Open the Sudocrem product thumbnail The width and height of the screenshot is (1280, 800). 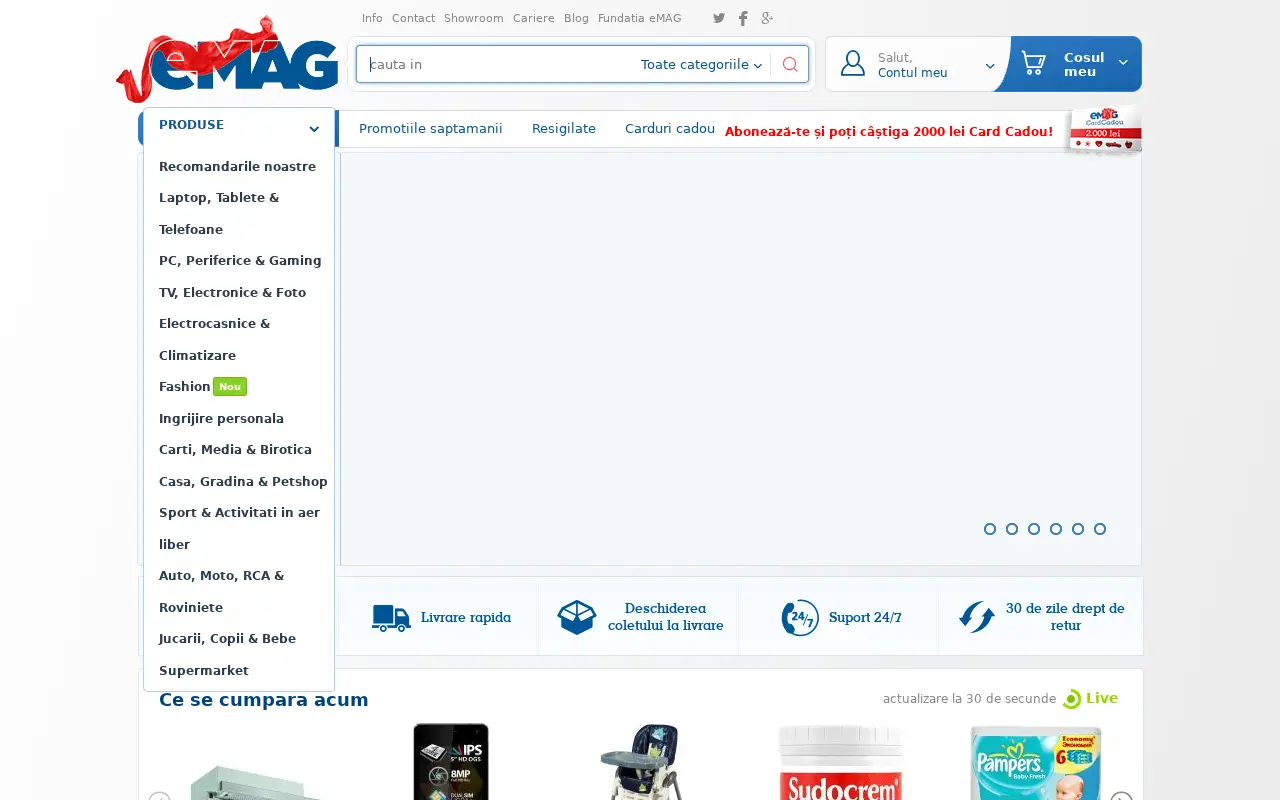(x=841, y=762)
